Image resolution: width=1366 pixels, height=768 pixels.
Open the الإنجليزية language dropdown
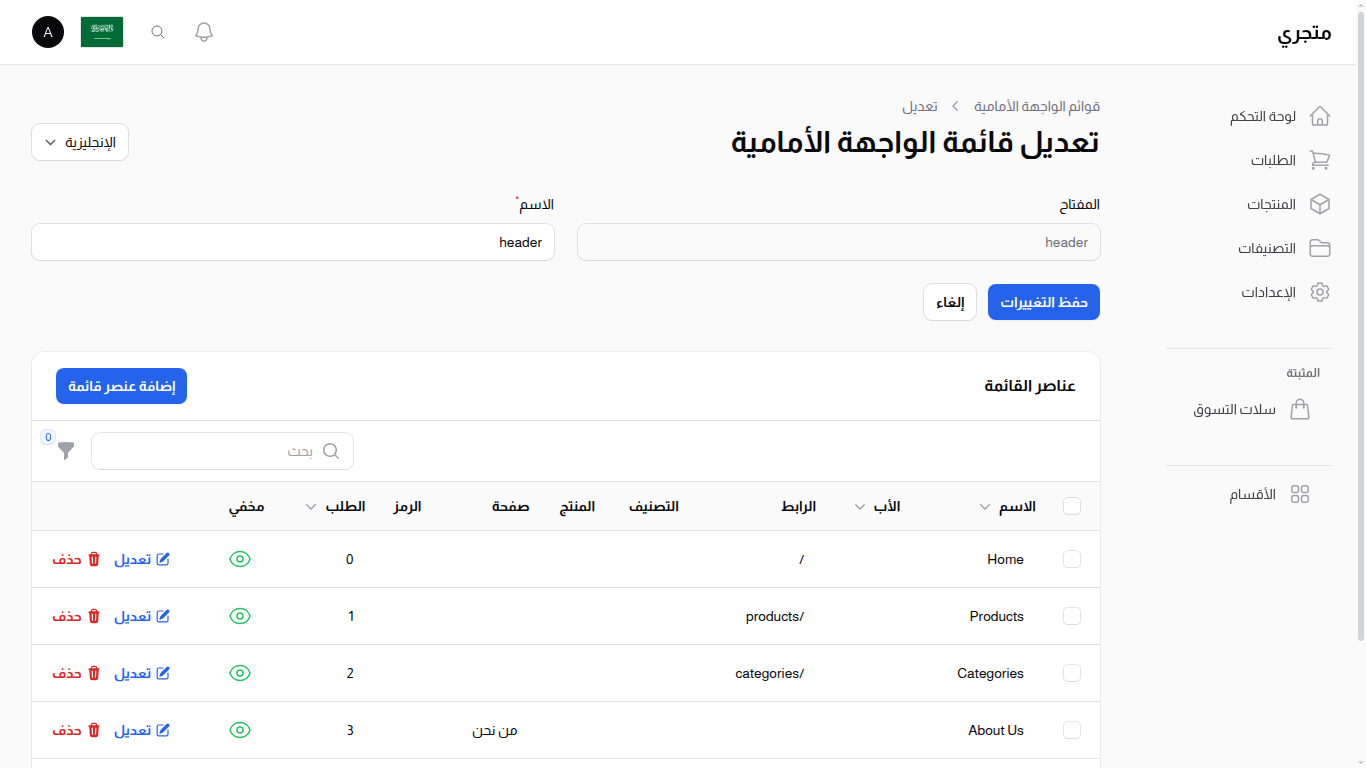click(79, 142)
